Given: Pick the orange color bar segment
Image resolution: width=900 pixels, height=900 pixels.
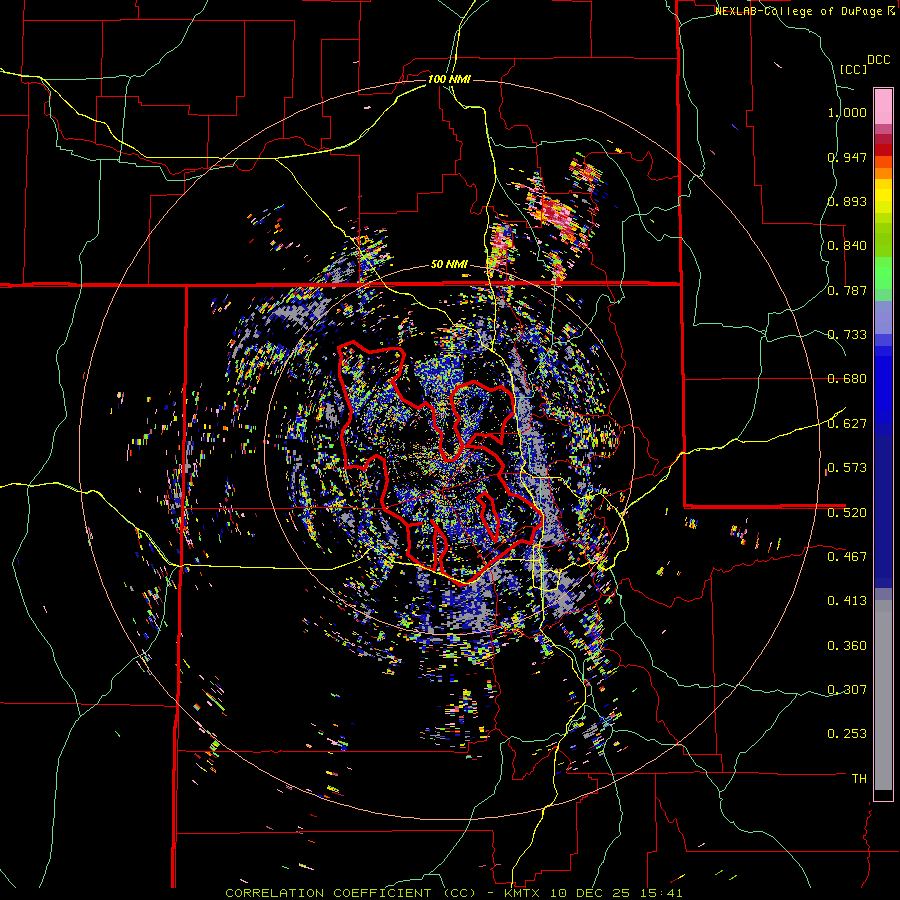Looking at the screenshot, I should [x=883, y=173].
